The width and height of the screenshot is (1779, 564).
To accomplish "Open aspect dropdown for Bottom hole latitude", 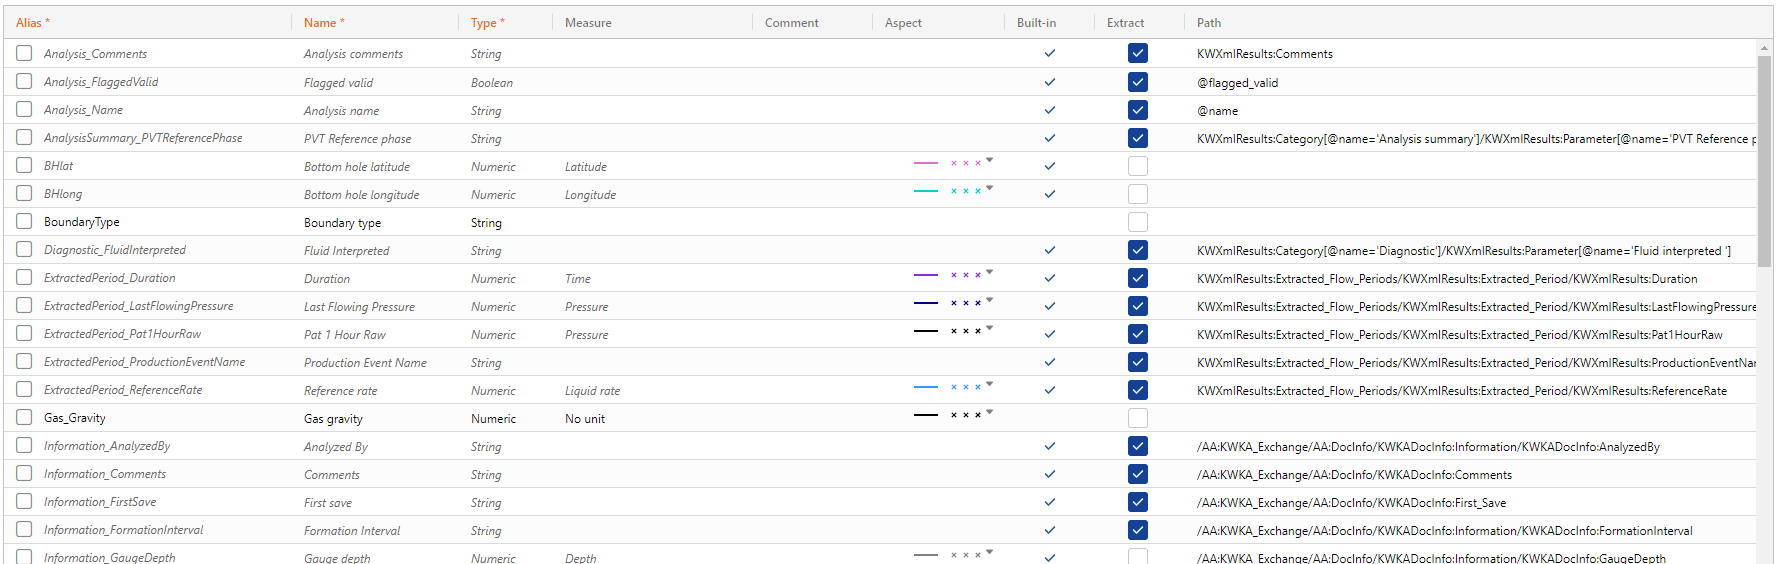I will (x=990, y=160).
